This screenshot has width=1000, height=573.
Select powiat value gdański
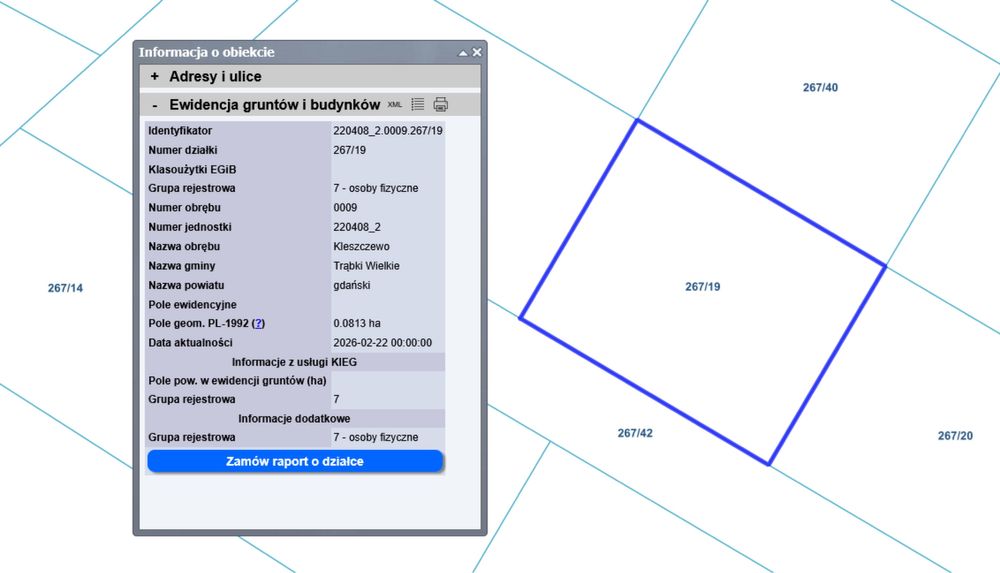[351, 285]
